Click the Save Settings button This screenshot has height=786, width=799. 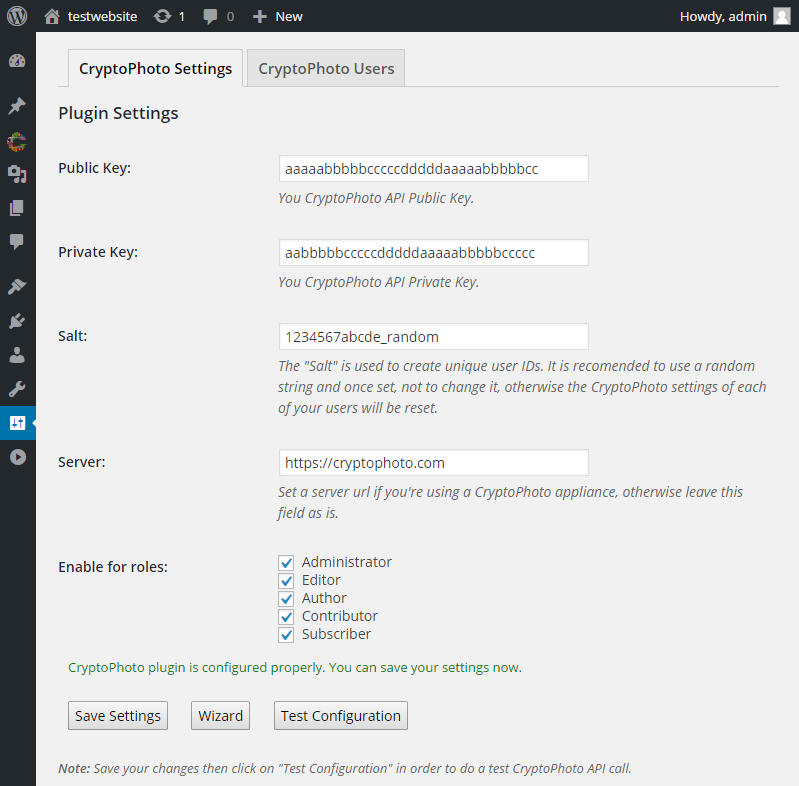(x=118, y=716)
